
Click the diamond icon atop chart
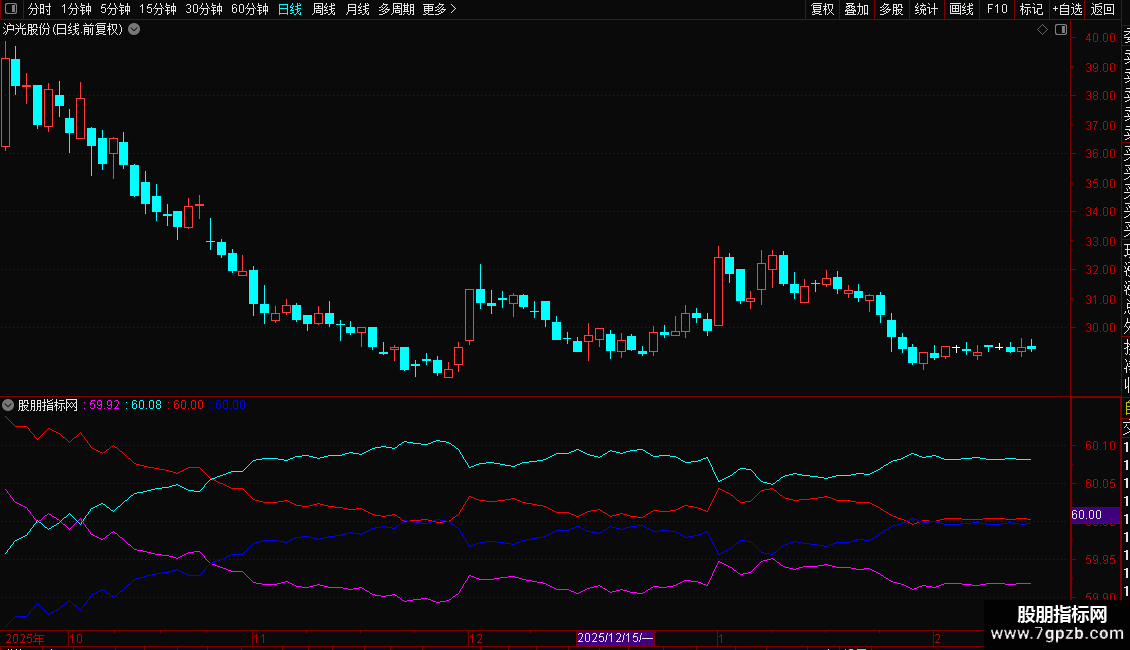1042,30
